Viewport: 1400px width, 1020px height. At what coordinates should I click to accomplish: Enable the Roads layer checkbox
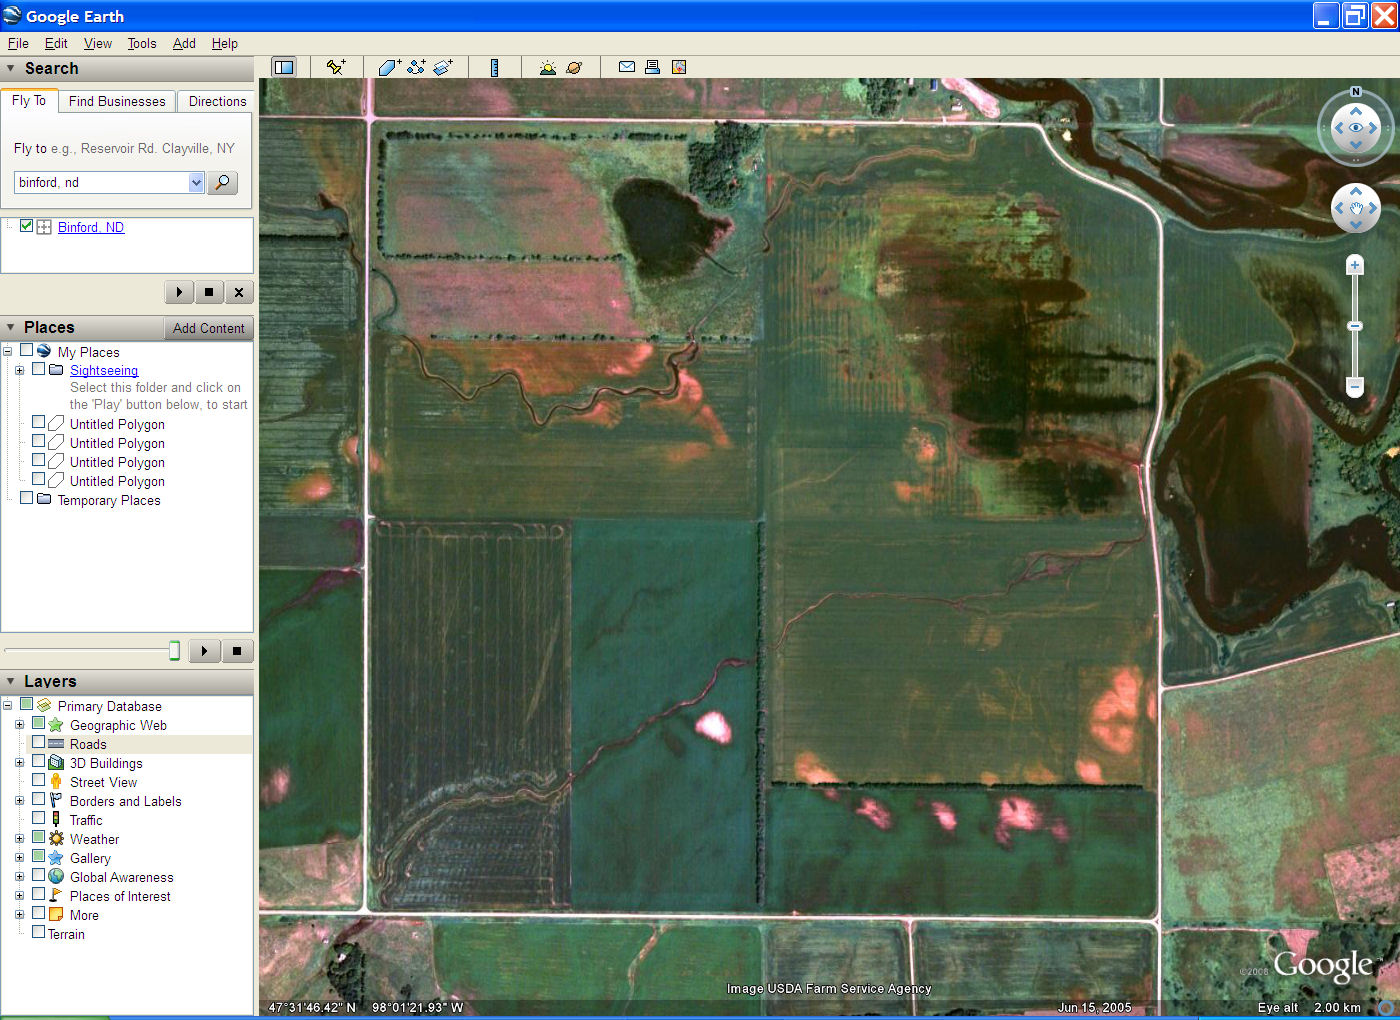coord(38,742)
